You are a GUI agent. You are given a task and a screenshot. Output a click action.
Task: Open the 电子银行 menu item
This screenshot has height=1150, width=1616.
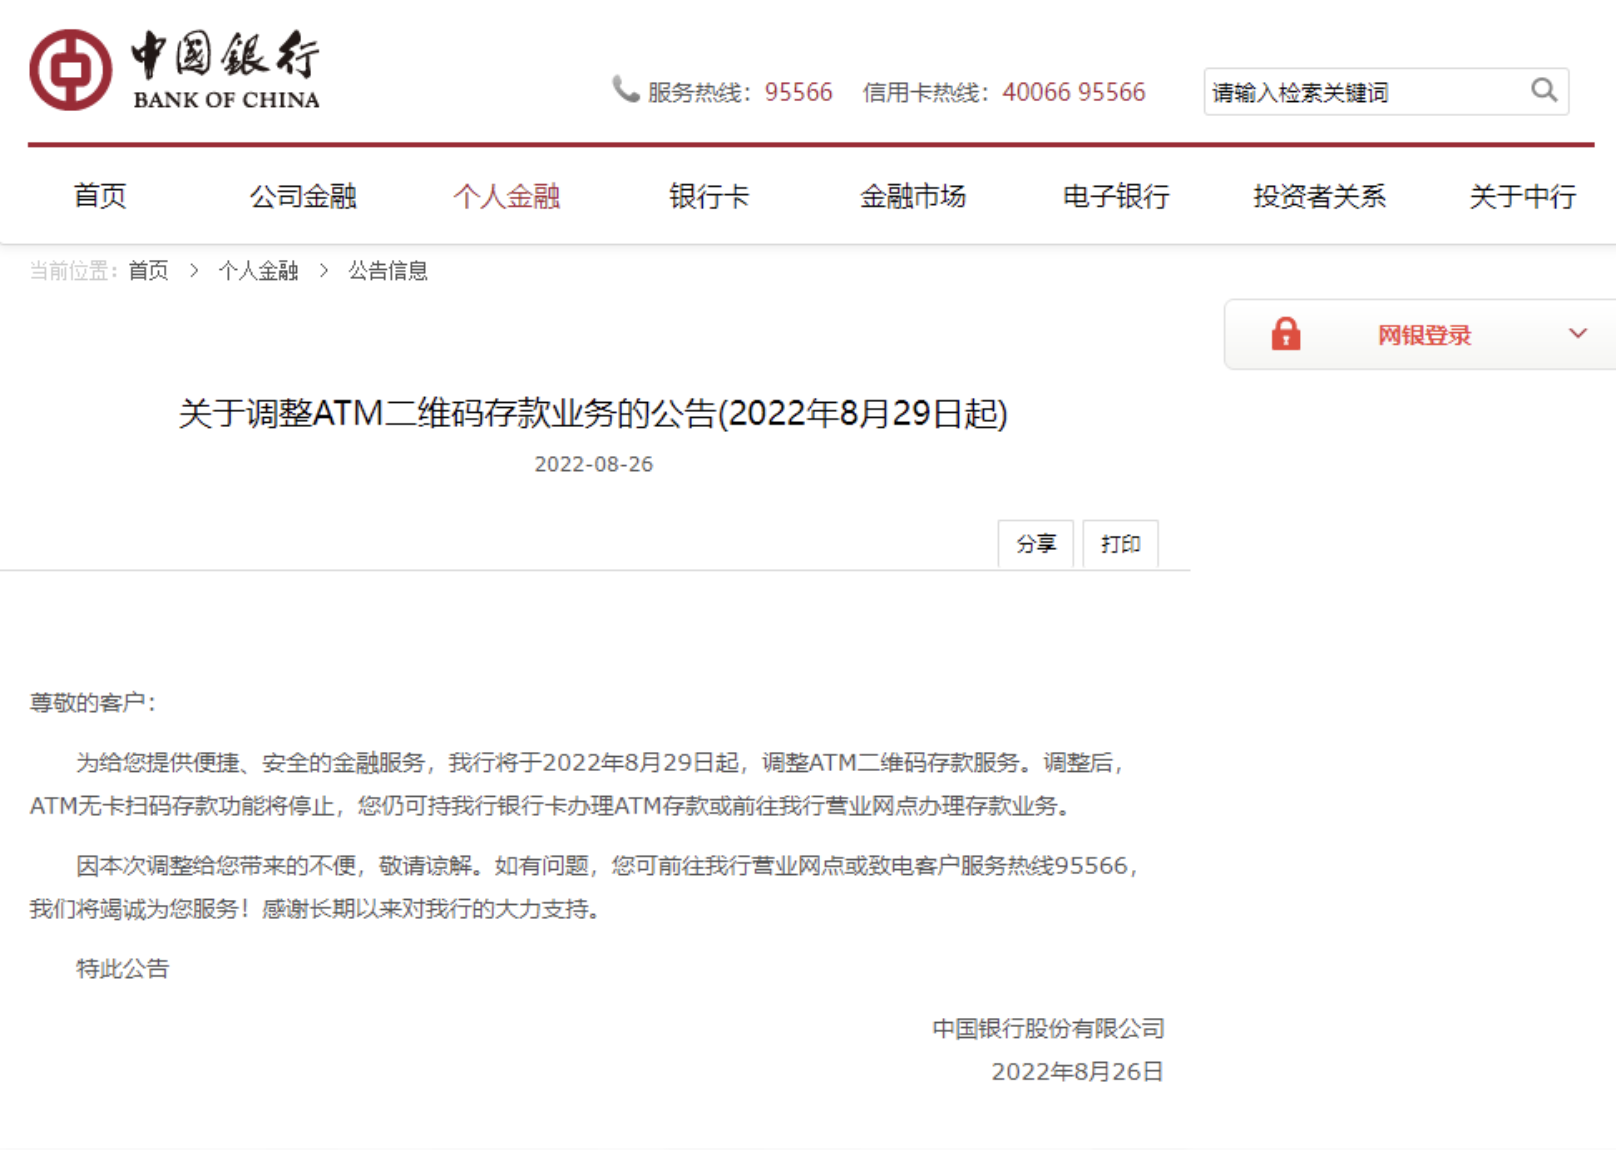click(1116, 196)
